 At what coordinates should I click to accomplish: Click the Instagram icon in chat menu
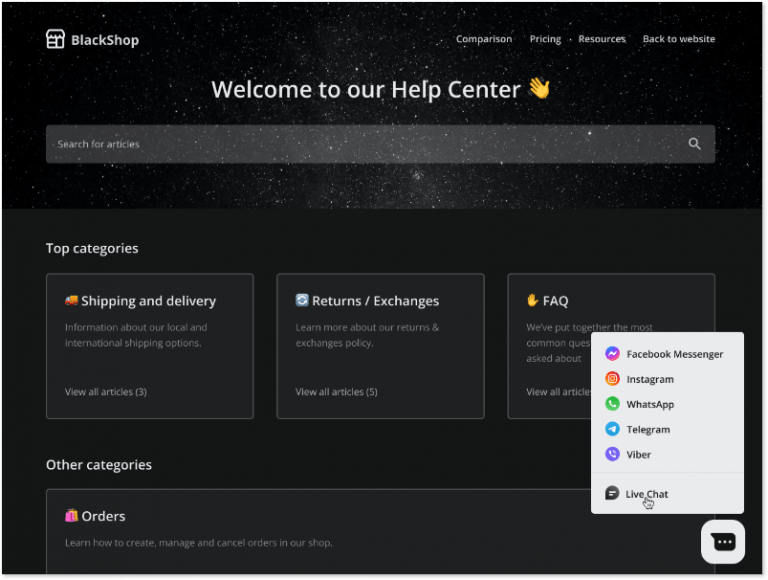[612, 379]
